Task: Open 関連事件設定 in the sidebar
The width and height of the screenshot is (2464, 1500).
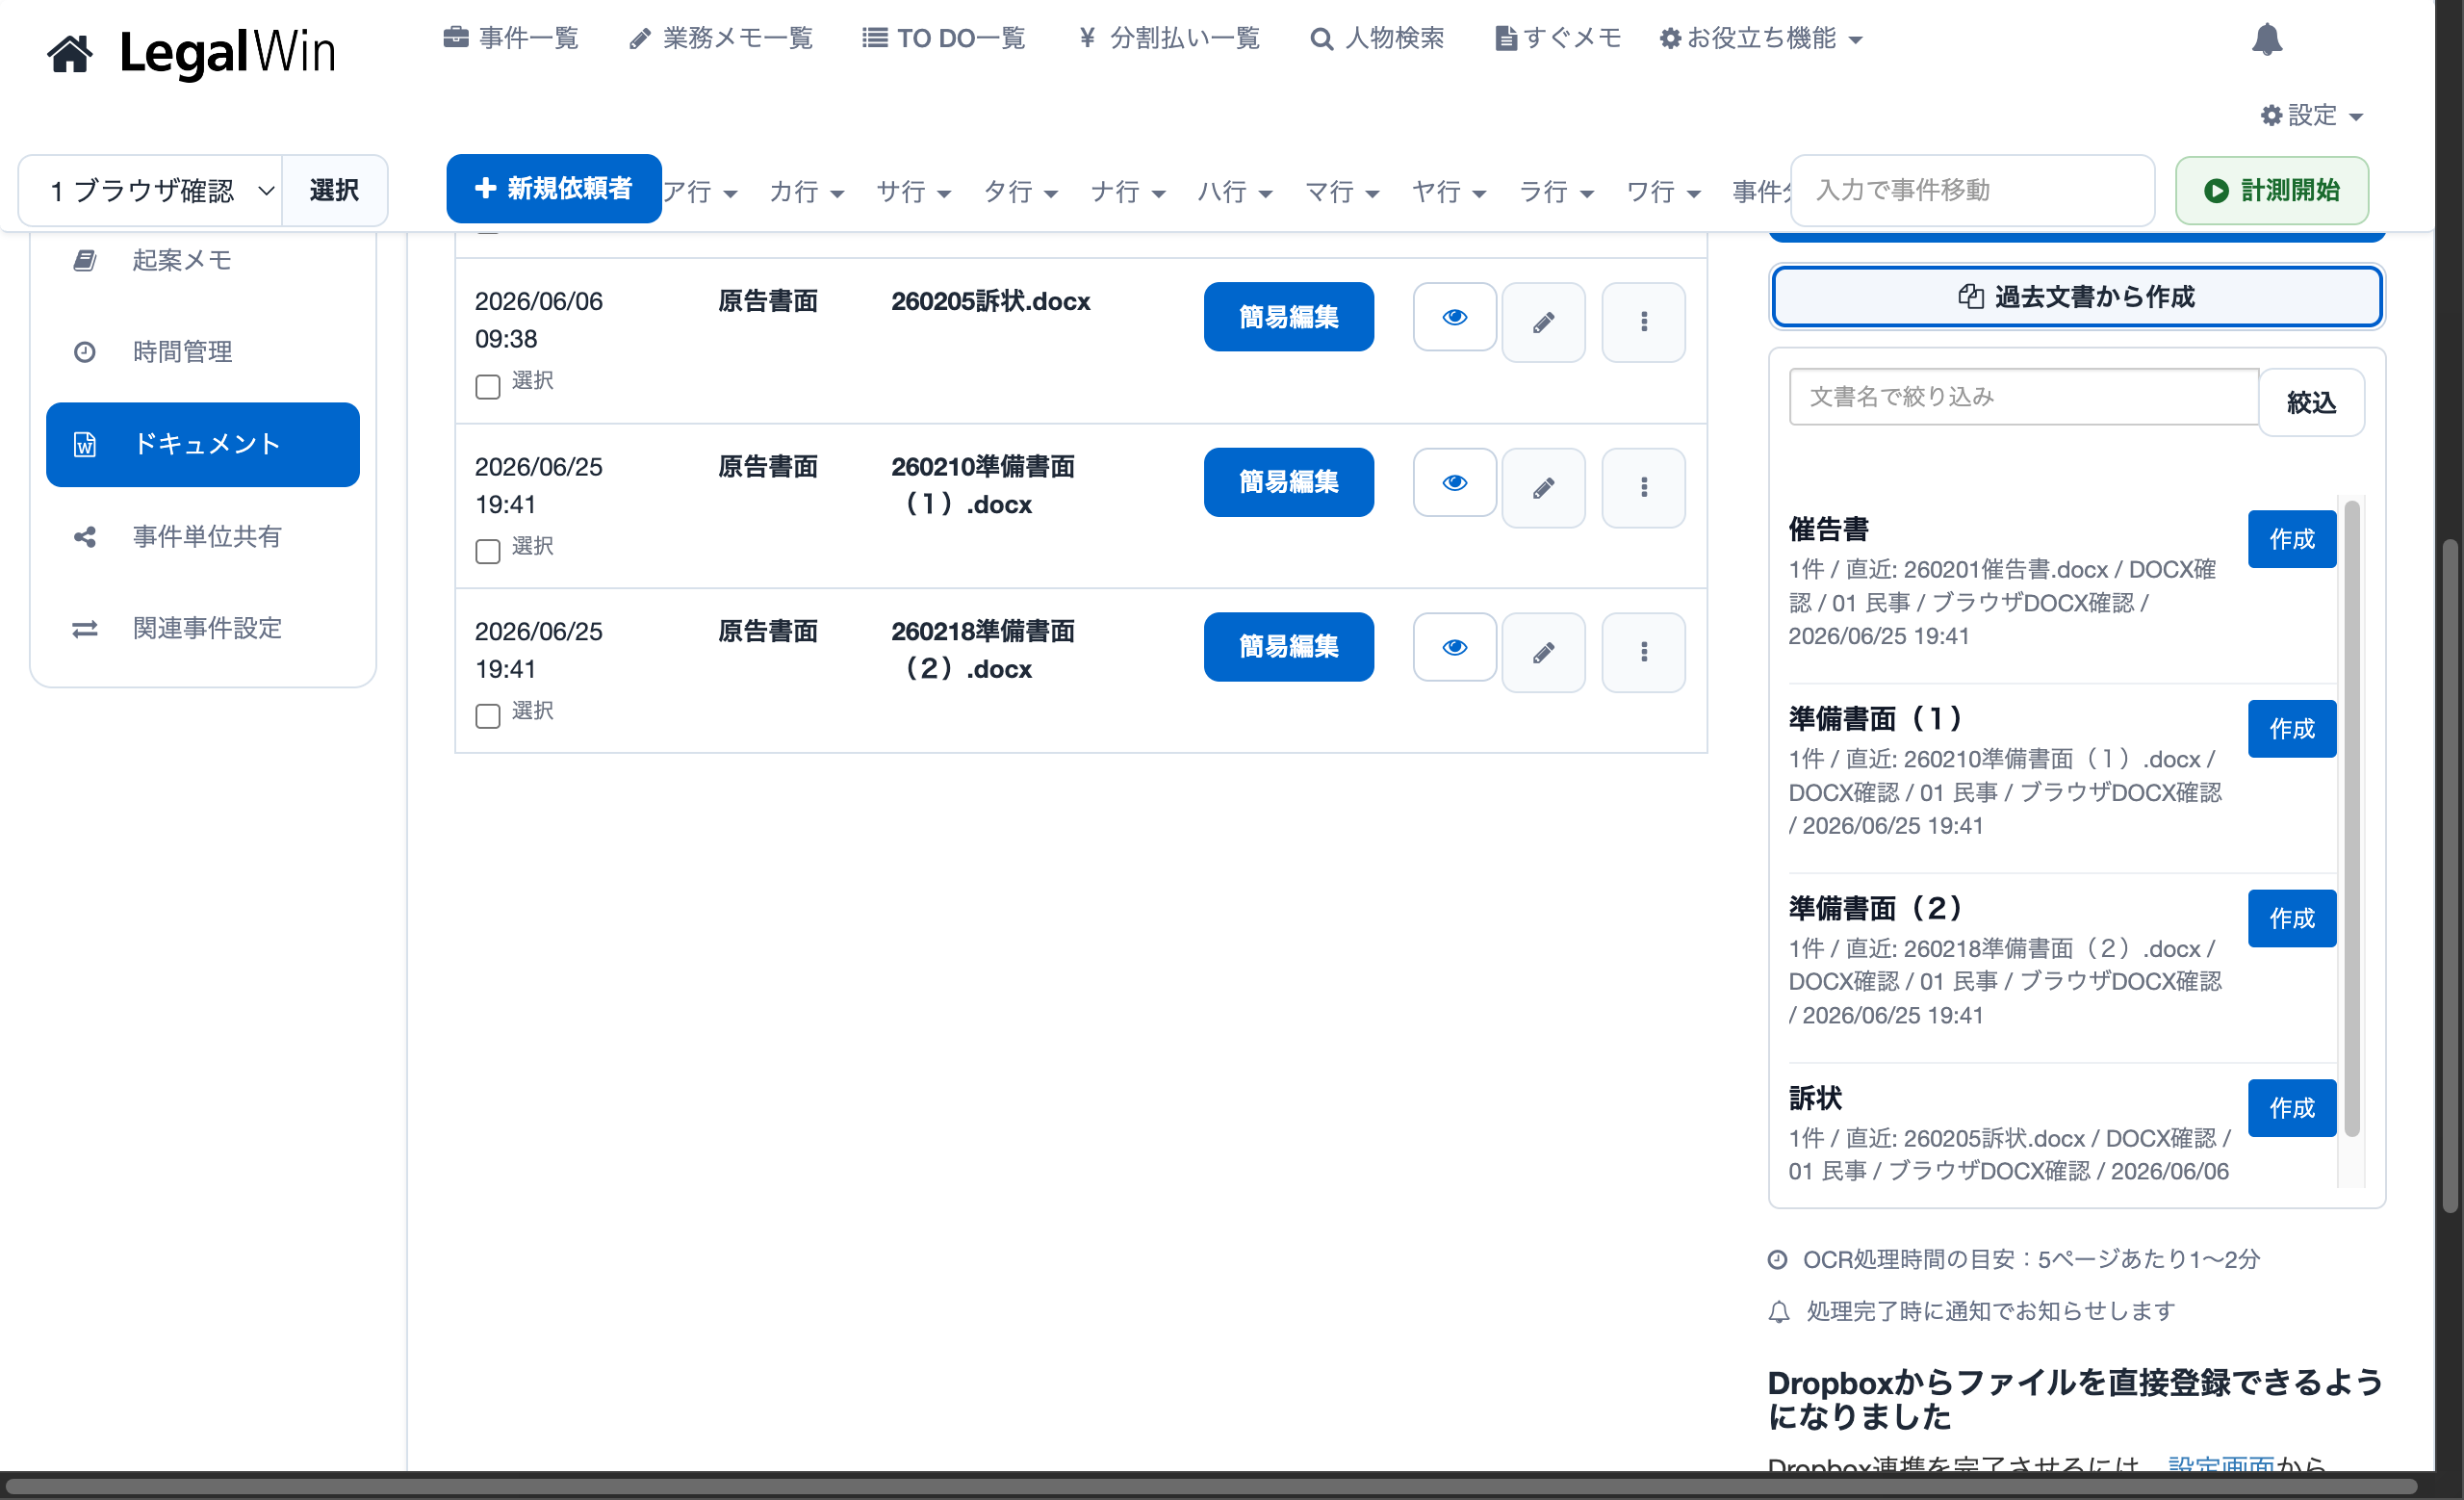Action: pos(203,628)
